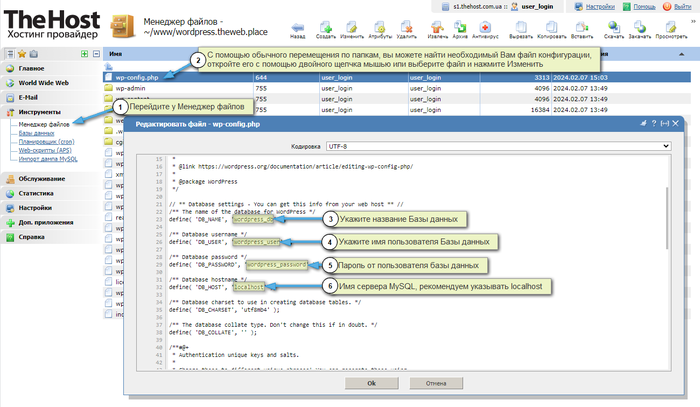Screen dimensions: 700x407
Task: Click the Отмена button in editor dialog
Action: point(436,383)
